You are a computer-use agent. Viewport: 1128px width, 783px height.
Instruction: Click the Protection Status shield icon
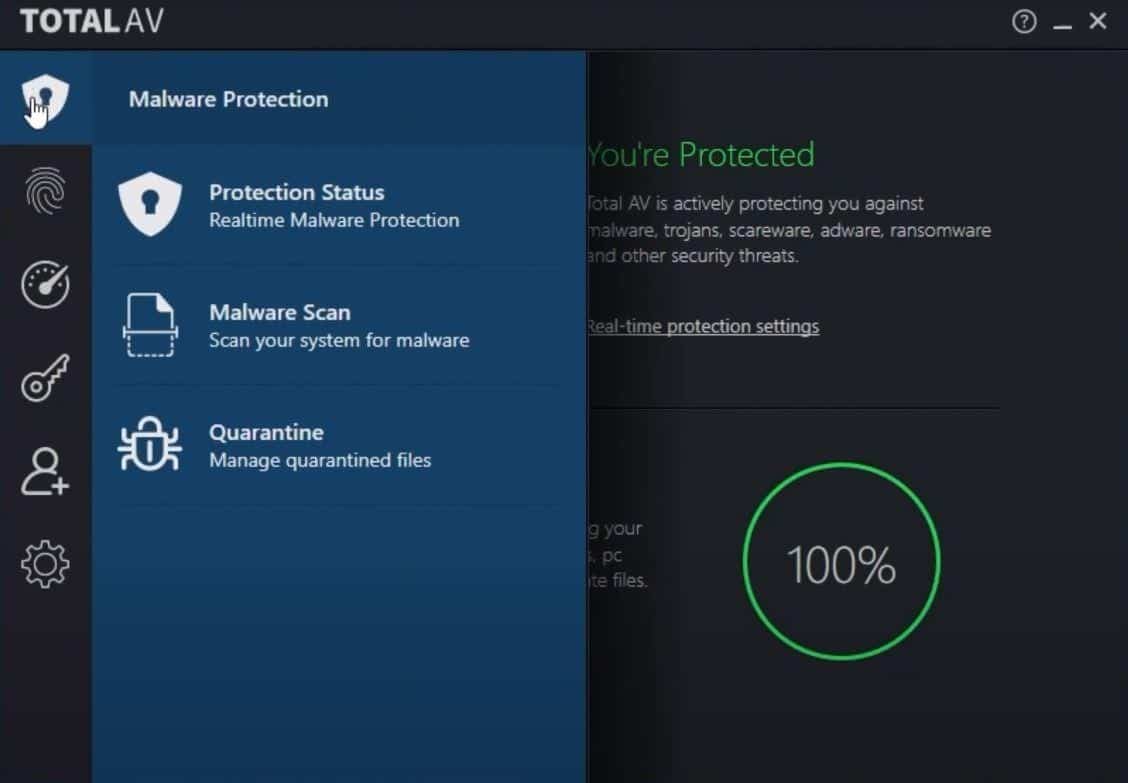[x=150, y=205]
